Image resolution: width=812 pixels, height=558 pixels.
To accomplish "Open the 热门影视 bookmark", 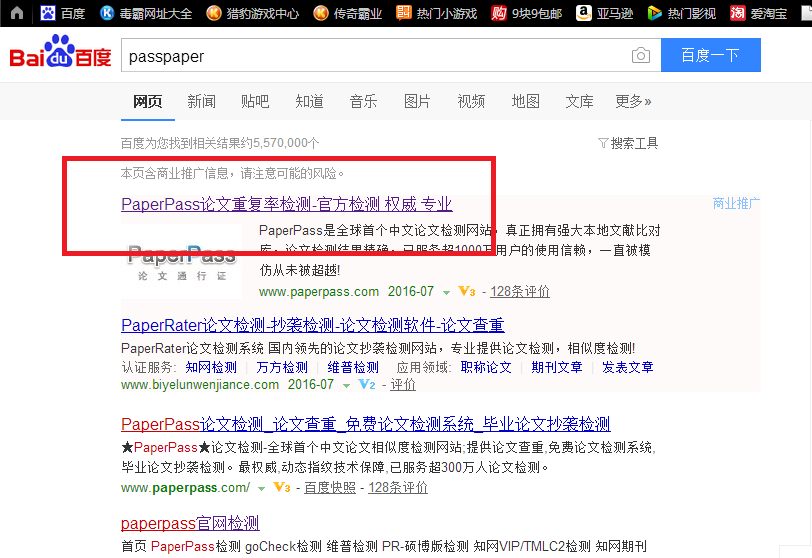I will (x=682, y=13).
